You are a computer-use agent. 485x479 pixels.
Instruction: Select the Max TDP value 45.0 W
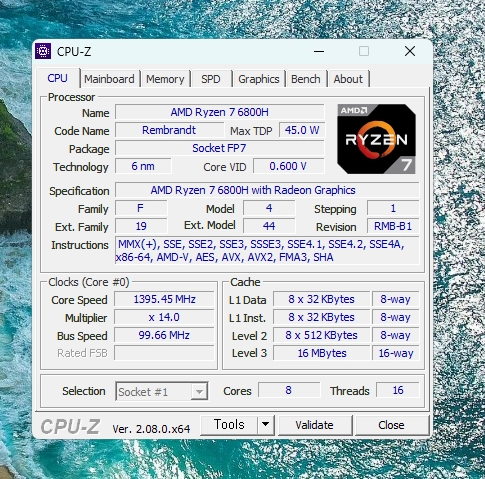click(302, 130)
